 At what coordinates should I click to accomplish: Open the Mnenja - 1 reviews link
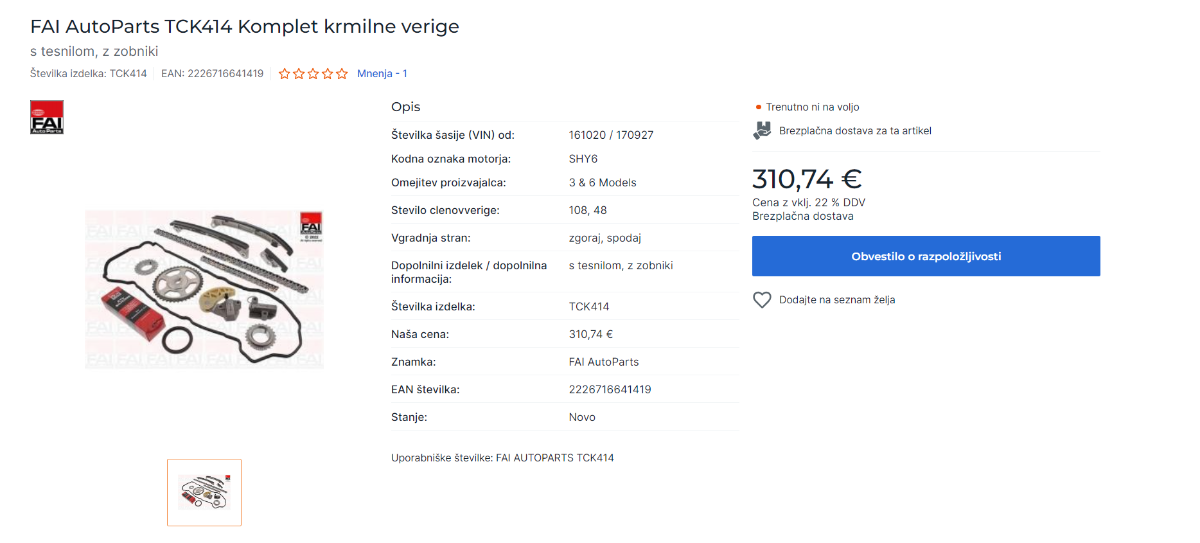[382, 73]
